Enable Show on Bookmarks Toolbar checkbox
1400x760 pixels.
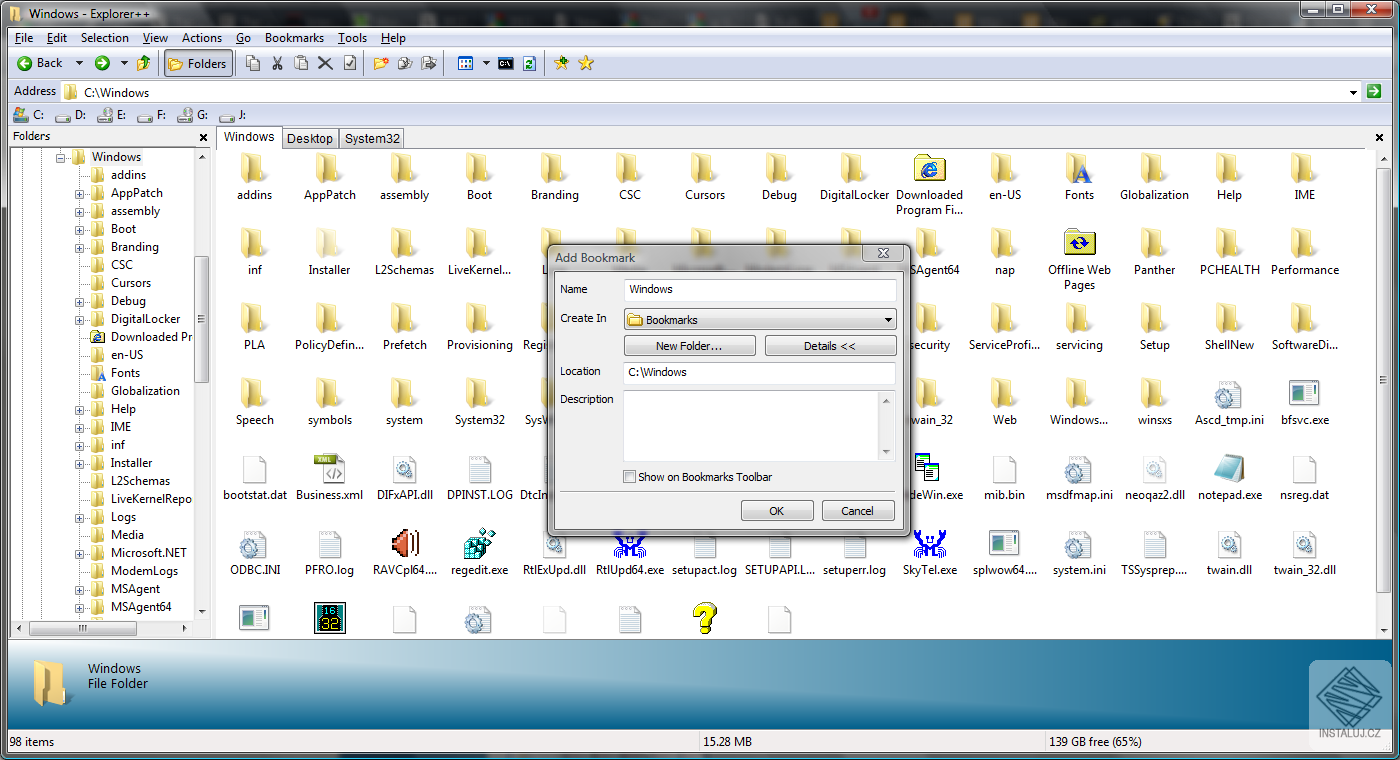click(629, 477)
